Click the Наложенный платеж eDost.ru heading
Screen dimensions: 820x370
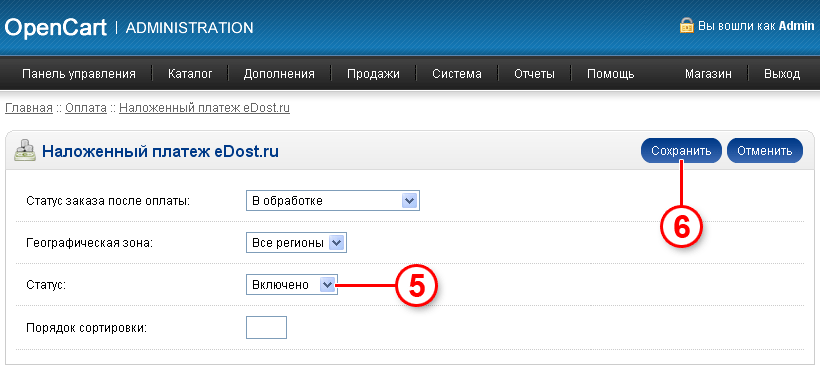coord(160,152)
